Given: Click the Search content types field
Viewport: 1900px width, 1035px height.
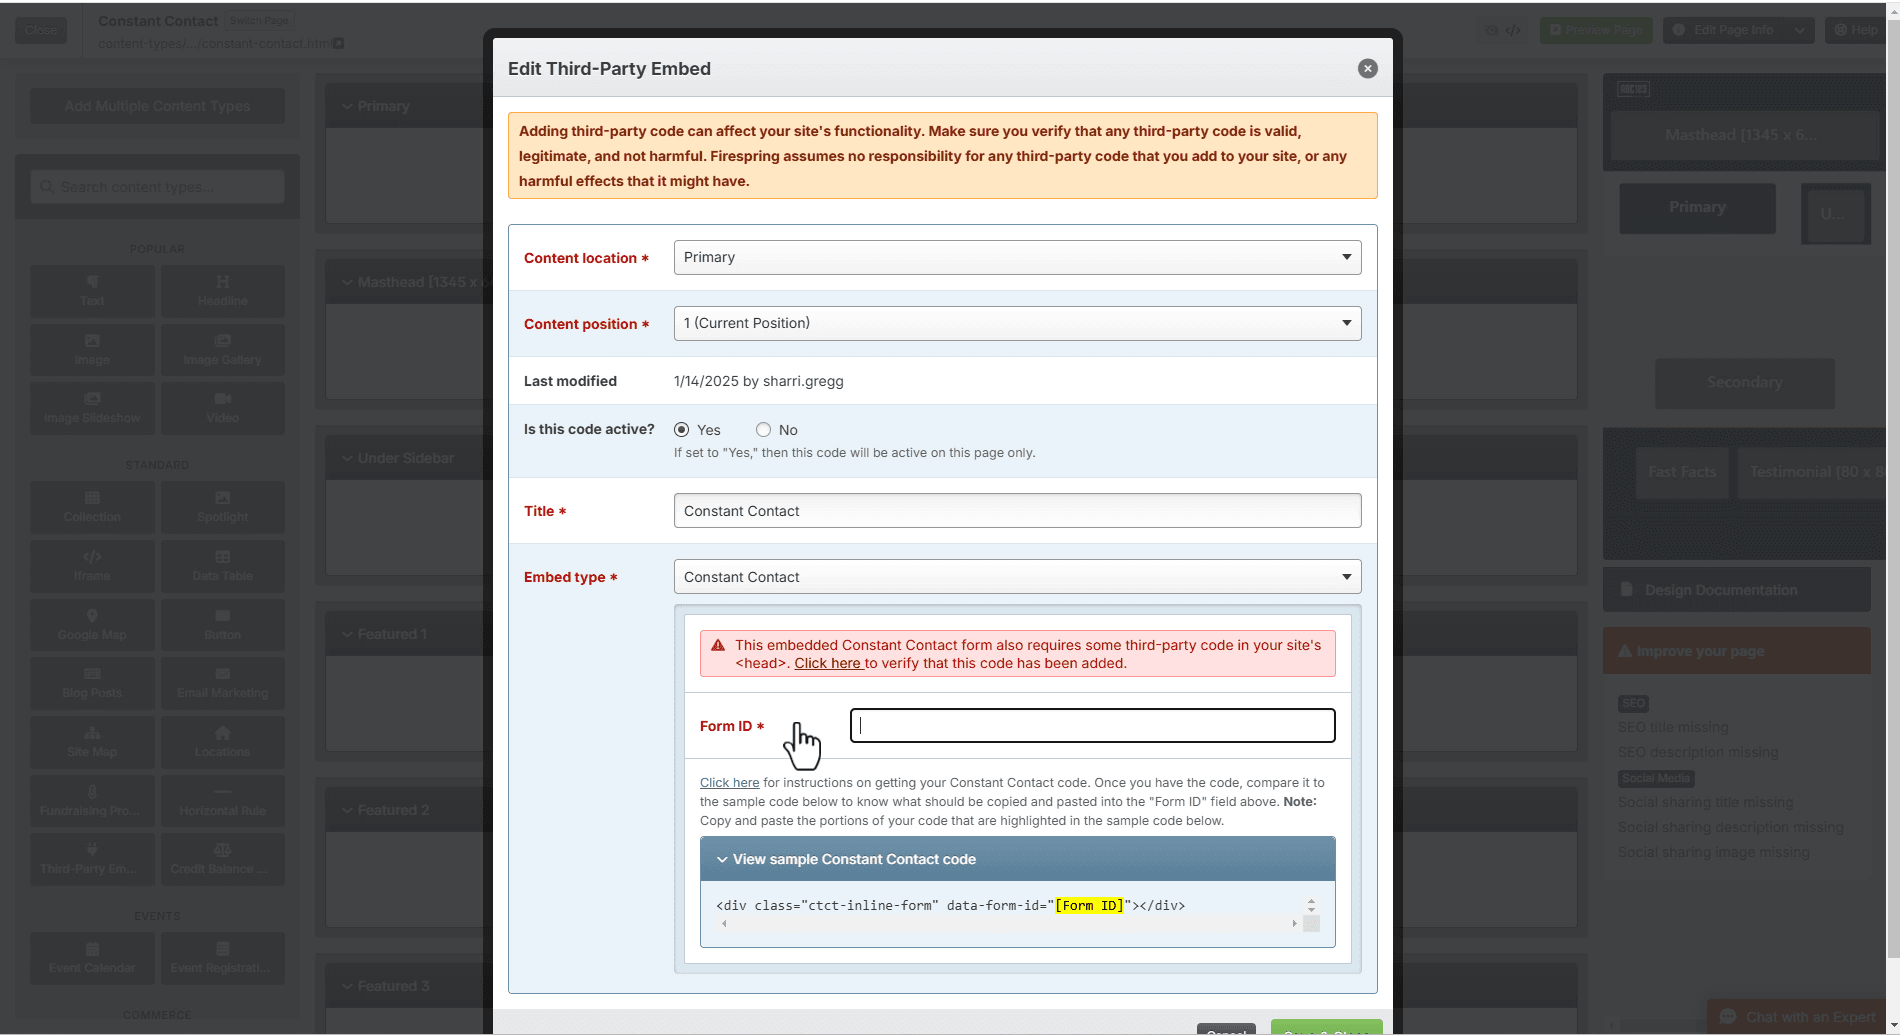Looking at the screenshot, I should 157,187.
